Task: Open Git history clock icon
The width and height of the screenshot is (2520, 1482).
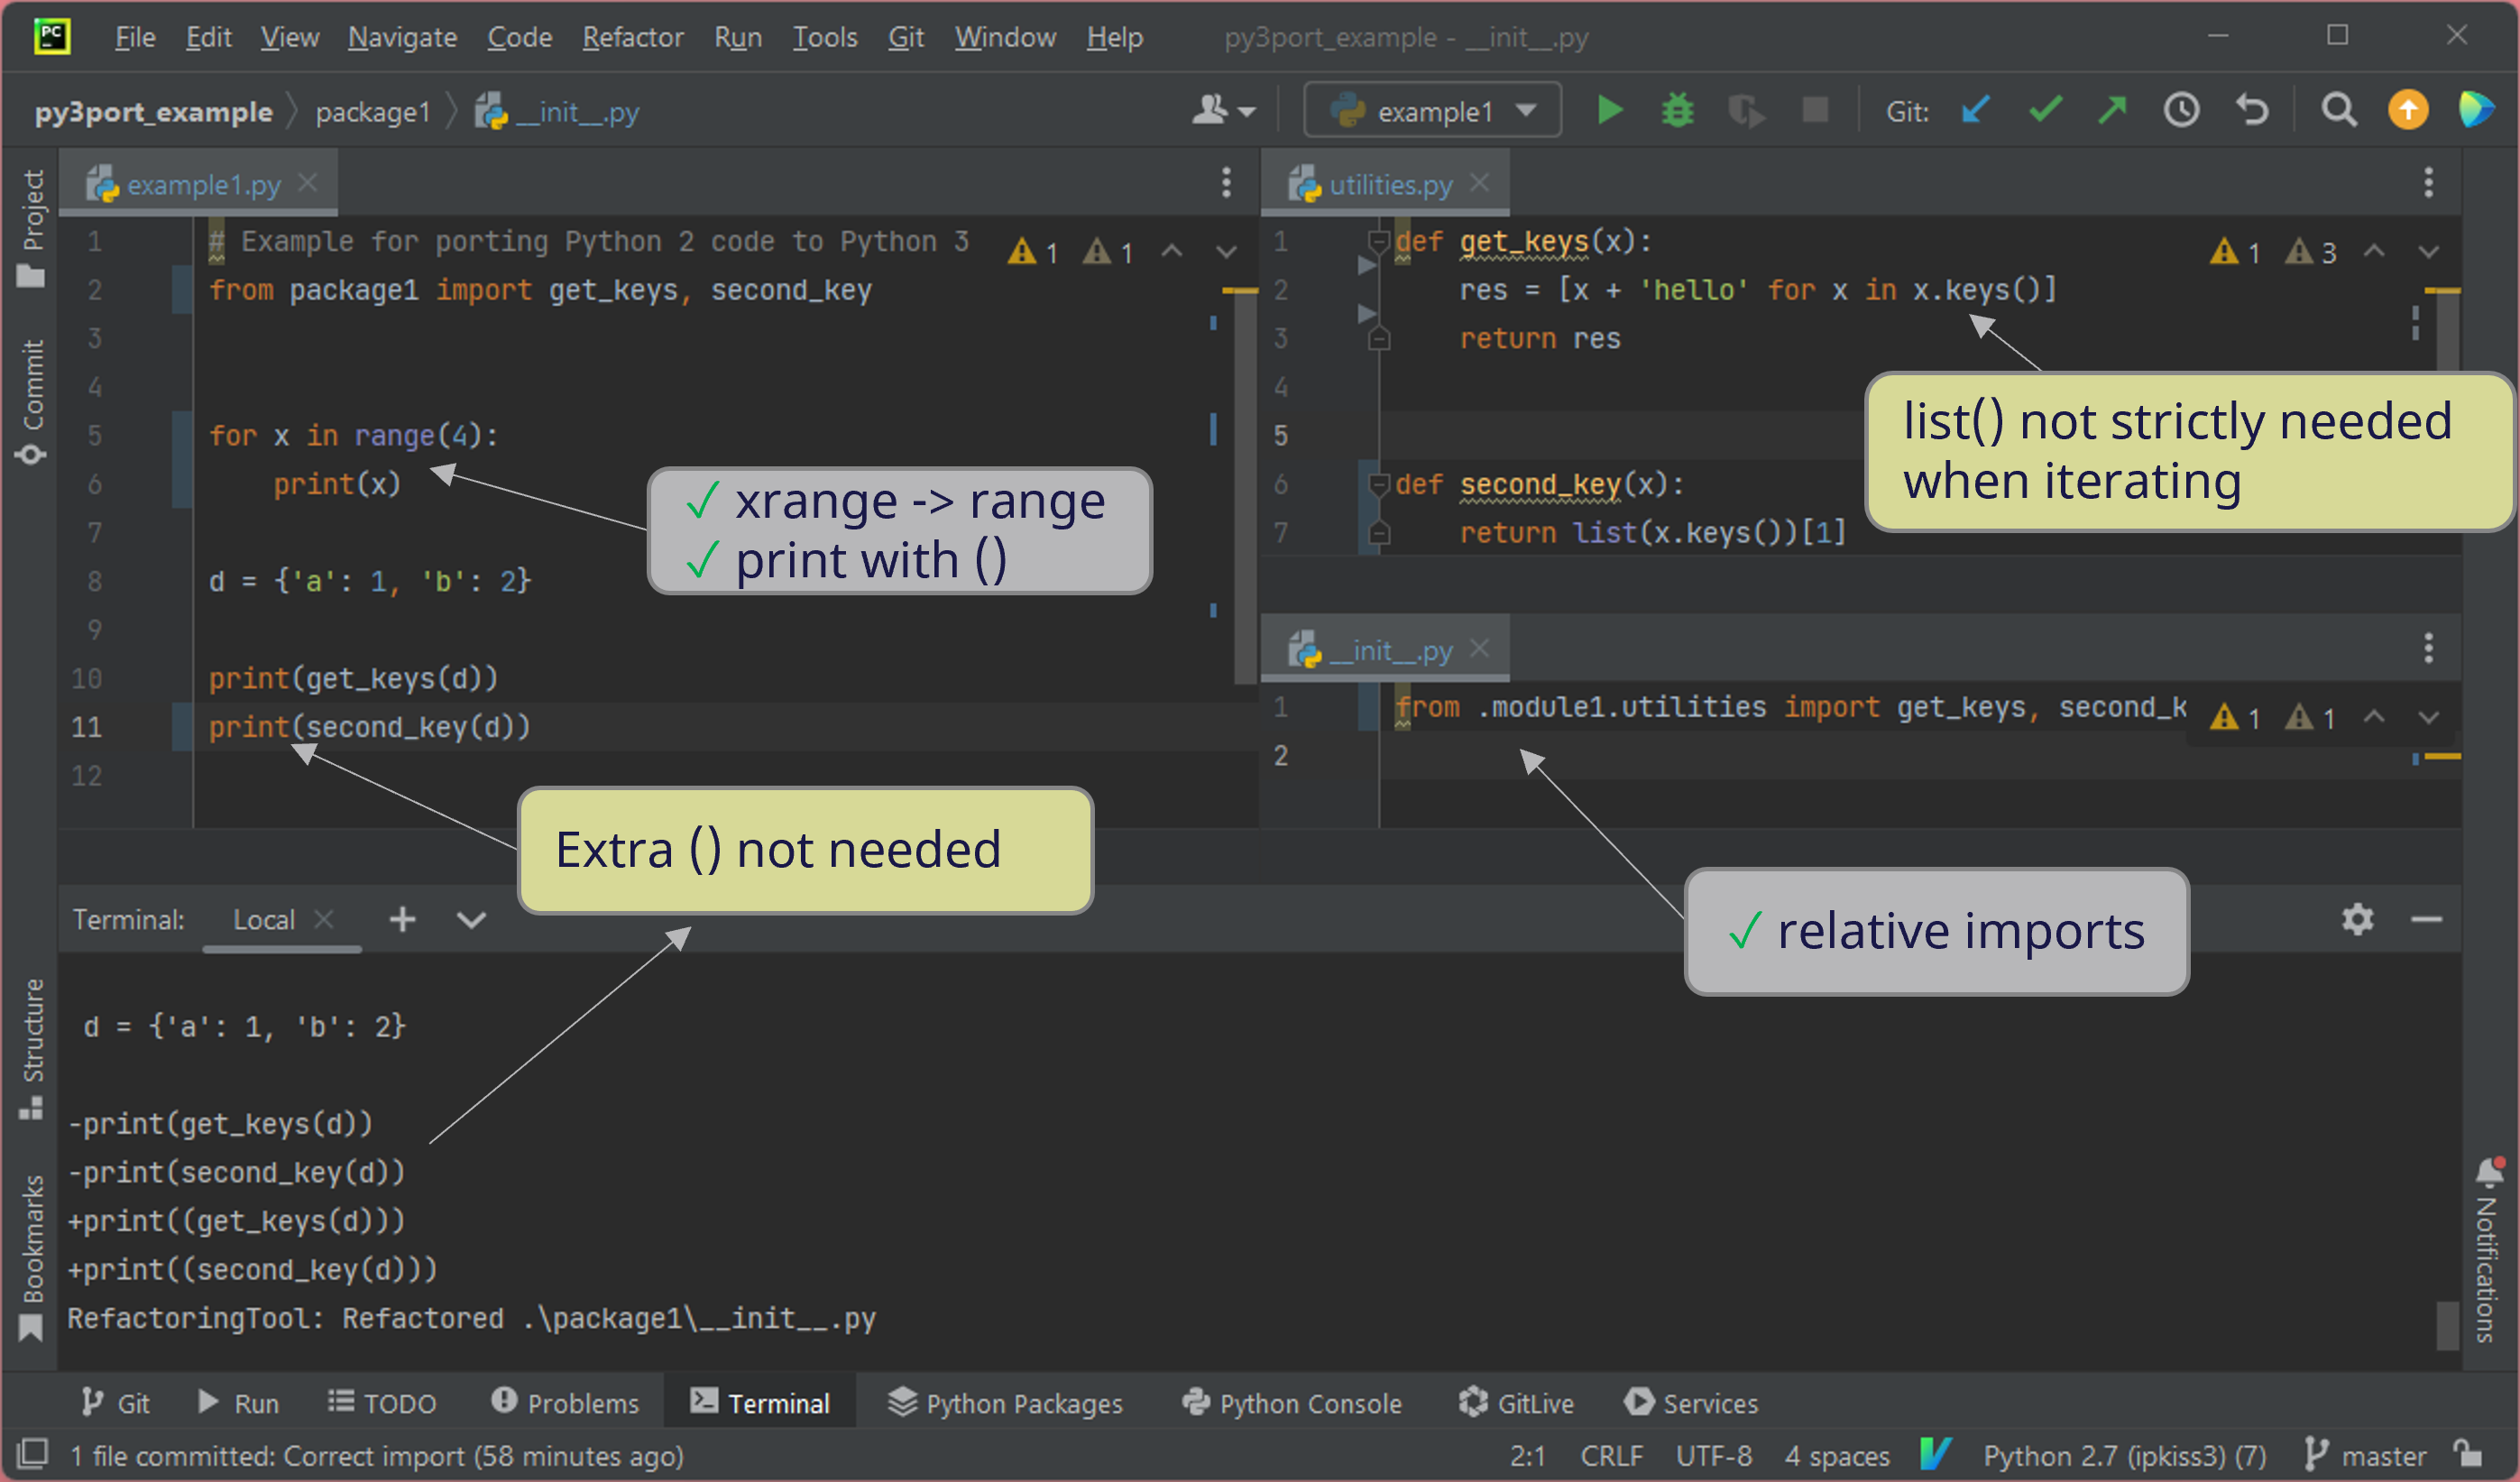Action: click(2182, 110)
